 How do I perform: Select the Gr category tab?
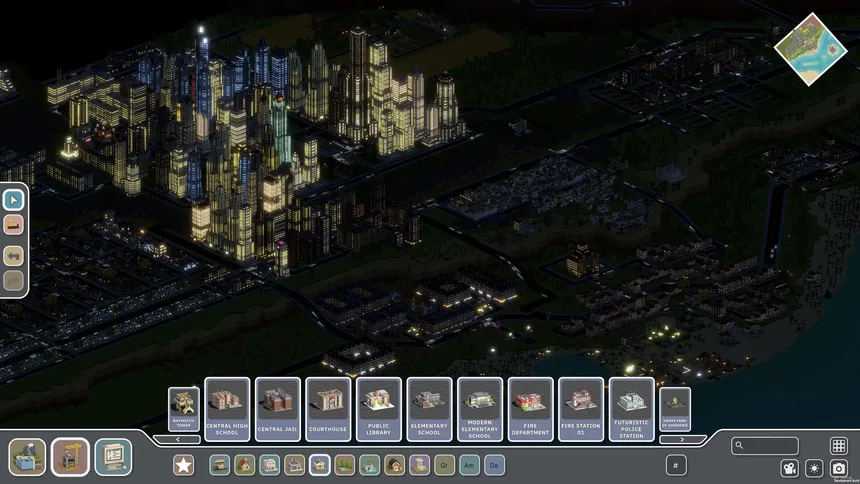click(x=444, y=465)
